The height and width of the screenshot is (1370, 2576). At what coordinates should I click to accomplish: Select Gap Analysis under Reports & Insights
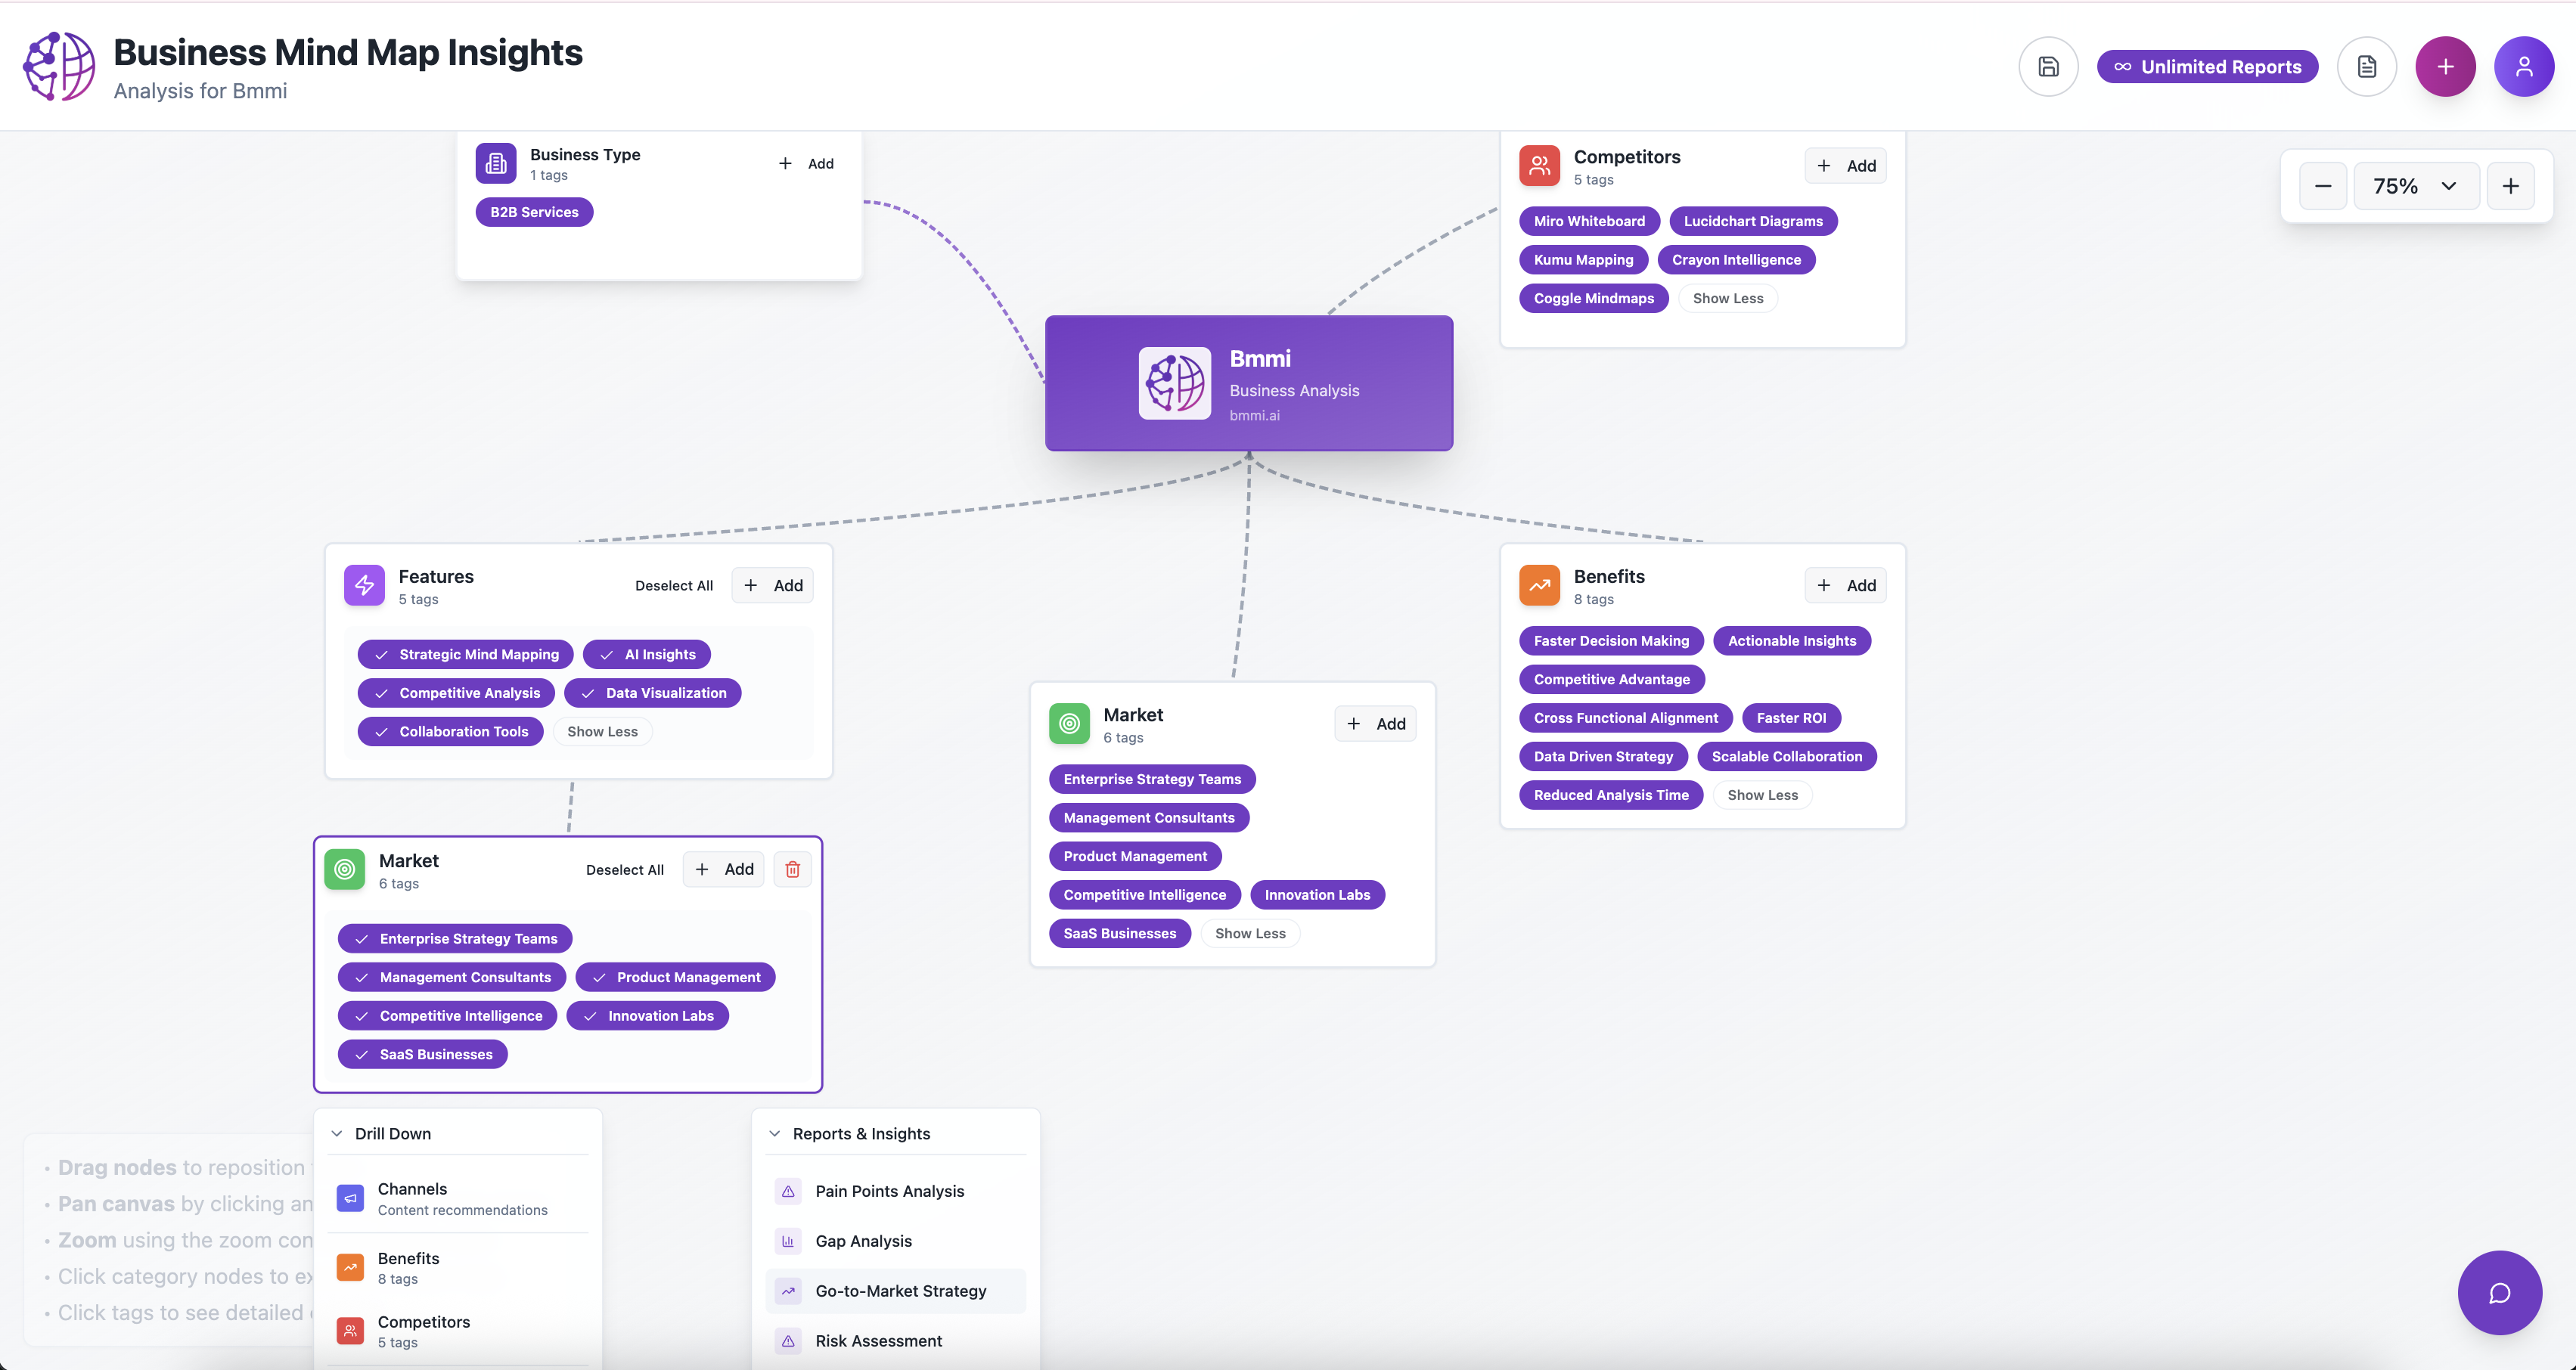click(863, 1240)
